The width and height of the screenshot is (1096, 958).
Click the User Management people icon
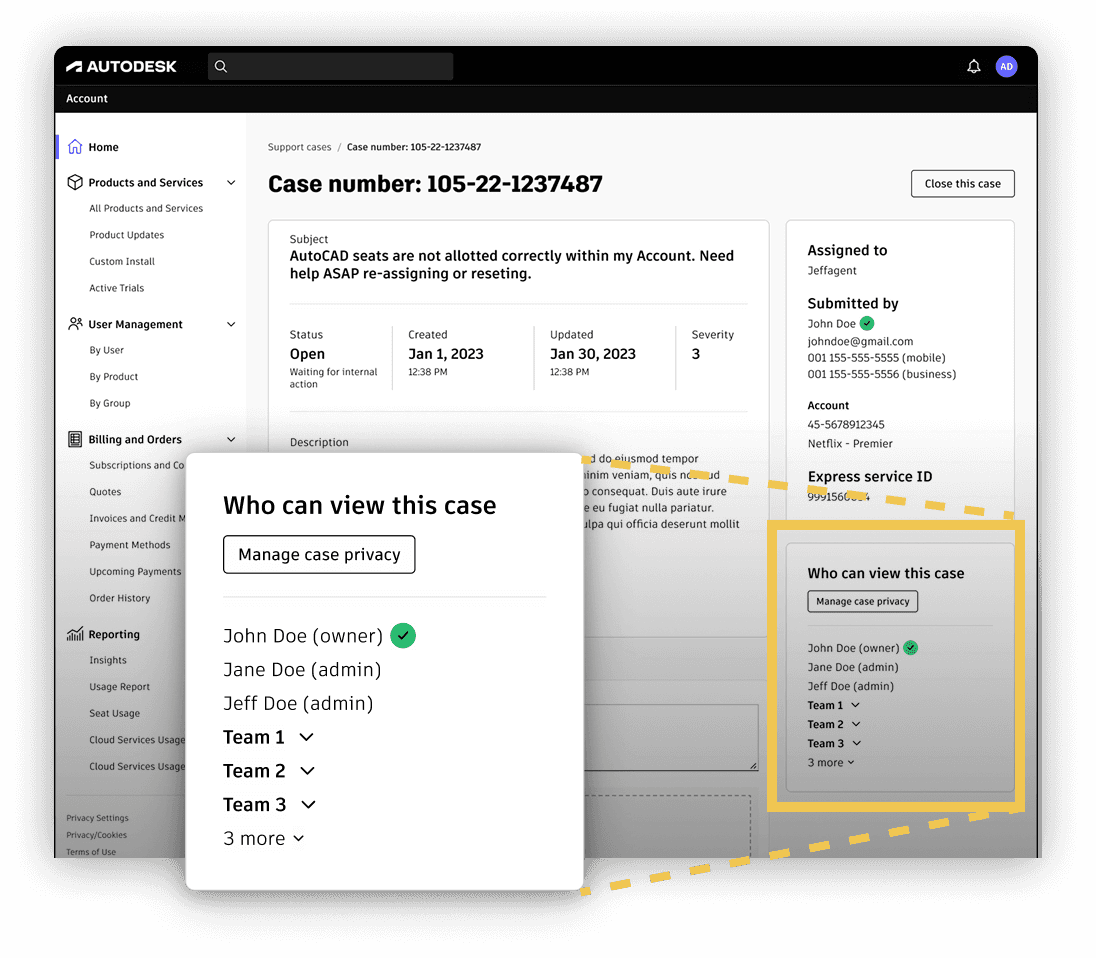(75, 324)
